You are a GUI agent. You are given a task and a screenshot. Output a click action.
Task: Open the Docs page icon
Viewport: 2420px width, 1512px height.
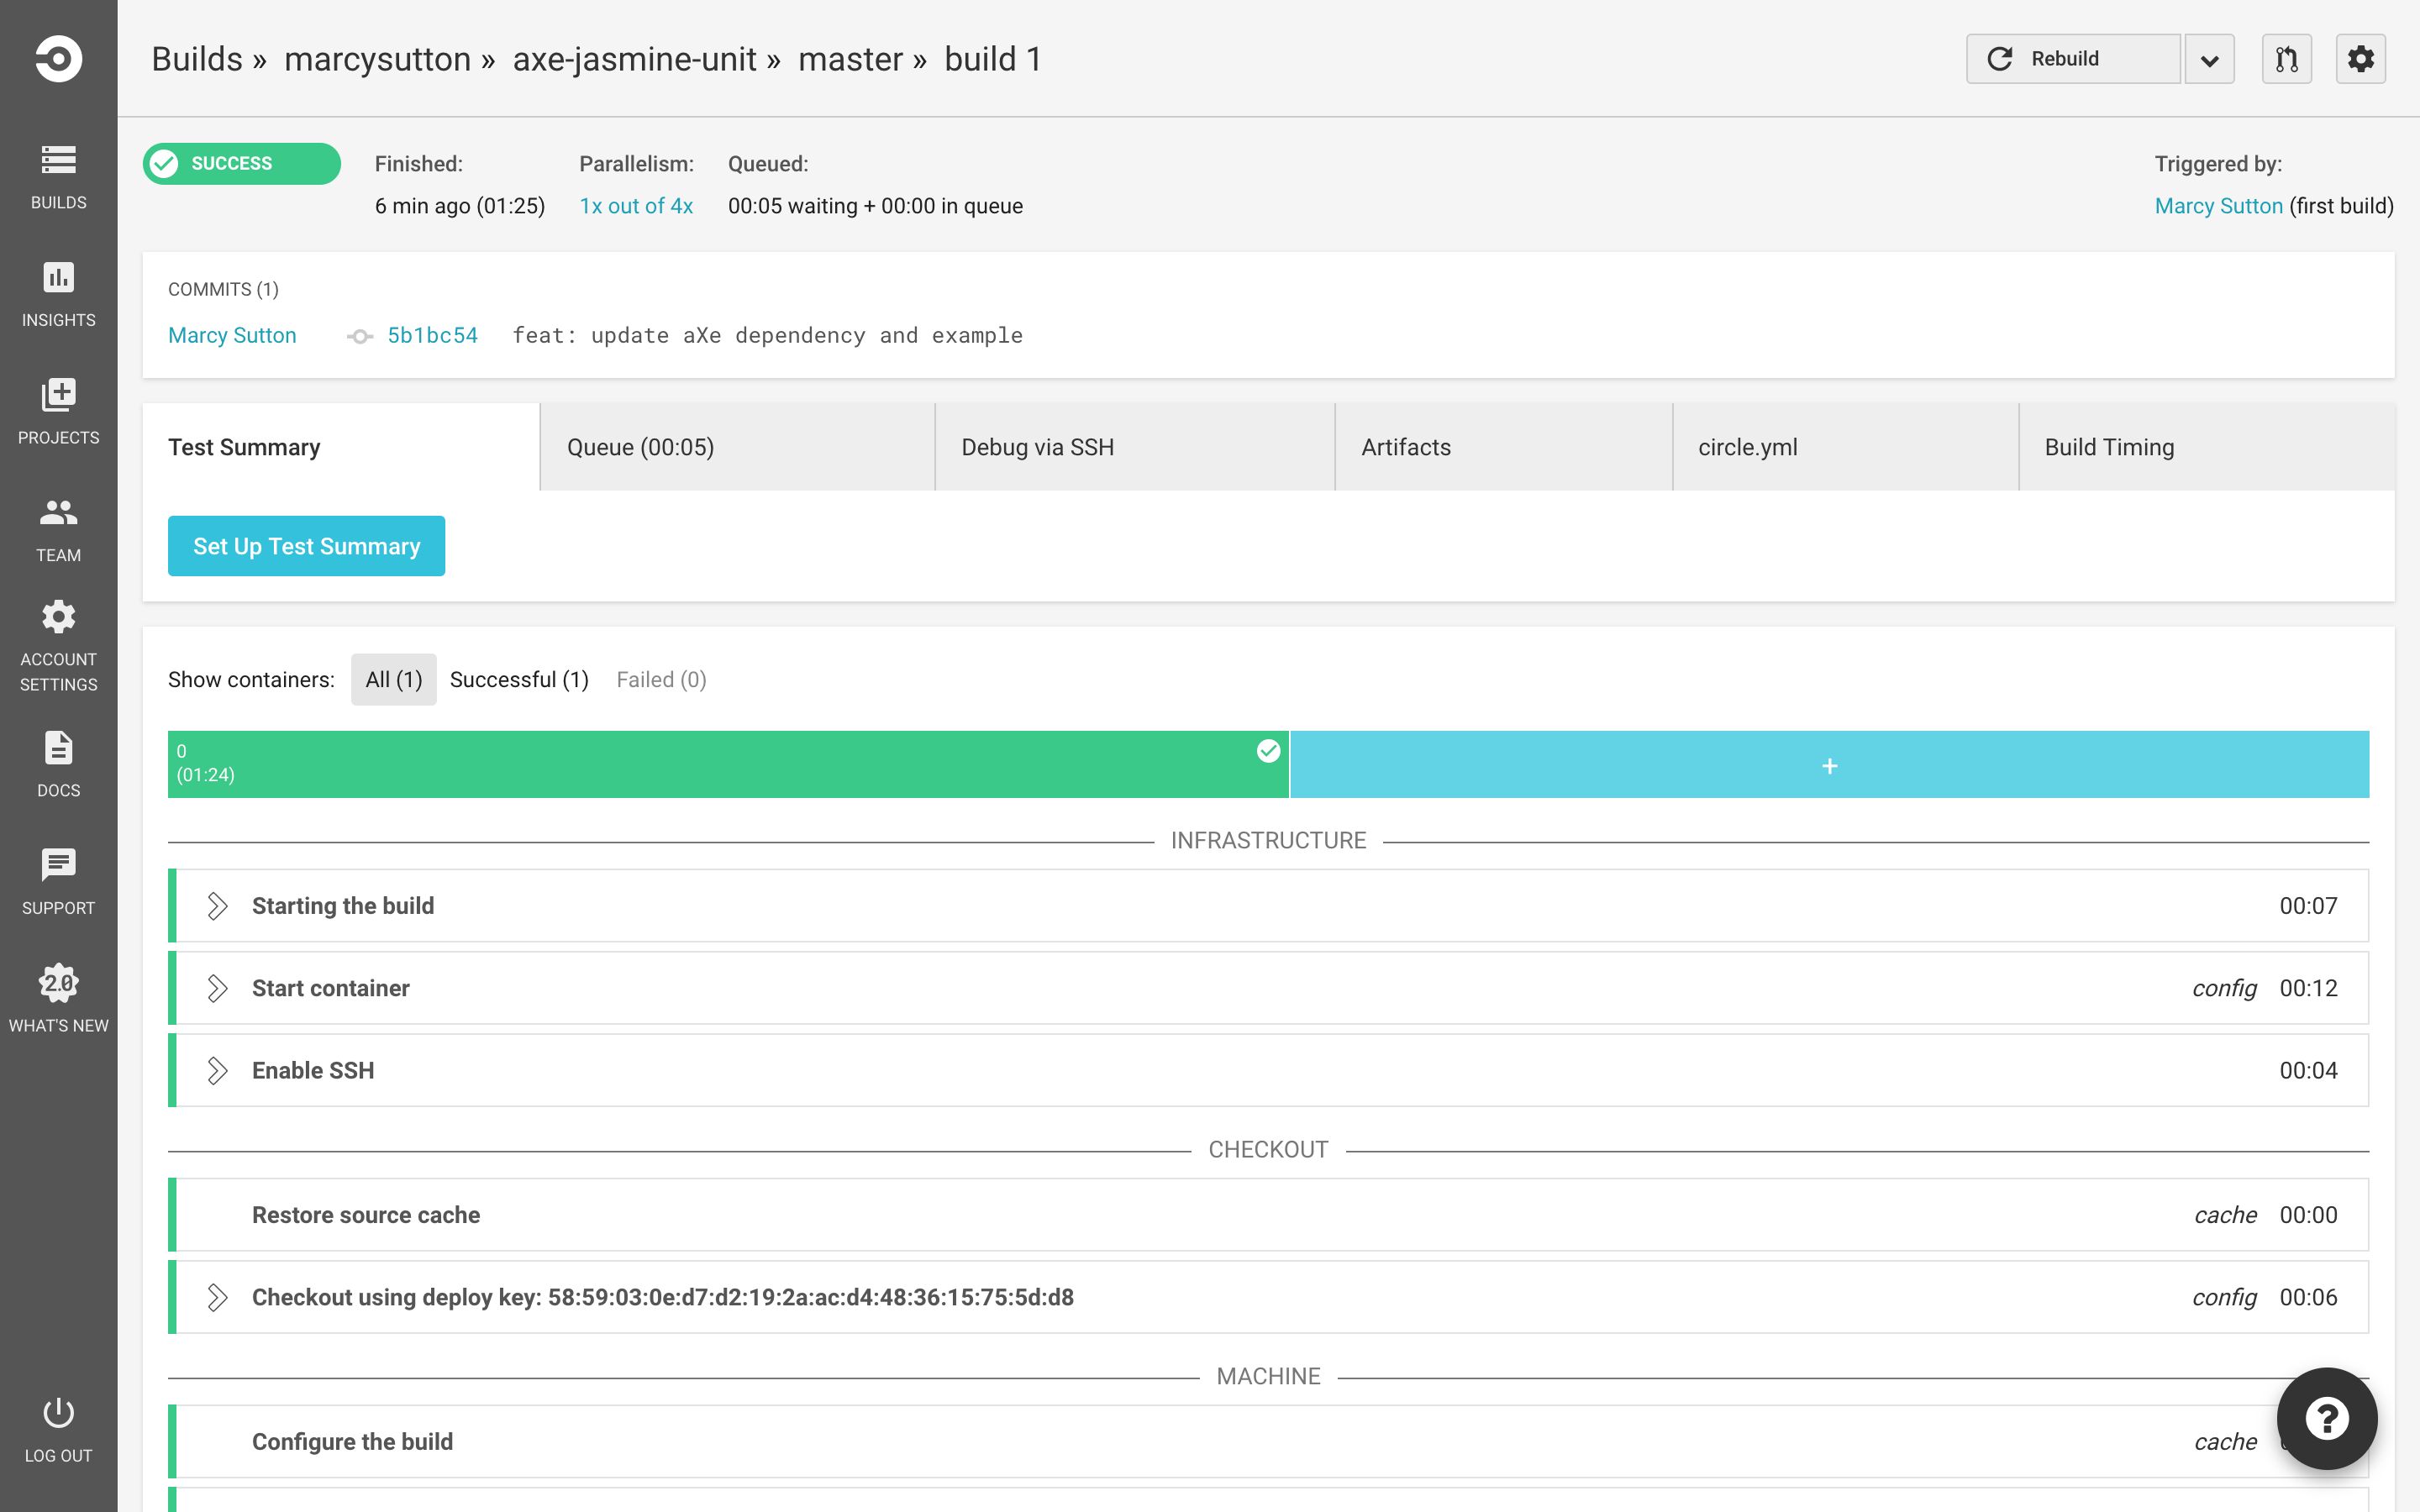58,748
